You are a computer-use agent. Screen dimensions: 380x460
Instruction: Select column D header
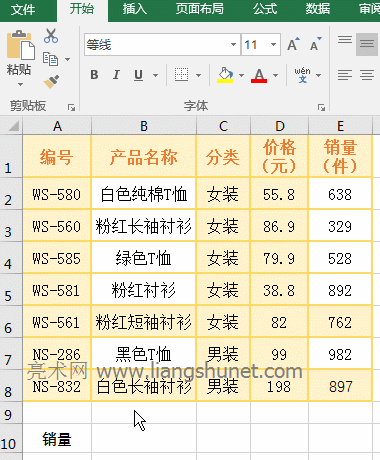(x=279, y=126)
